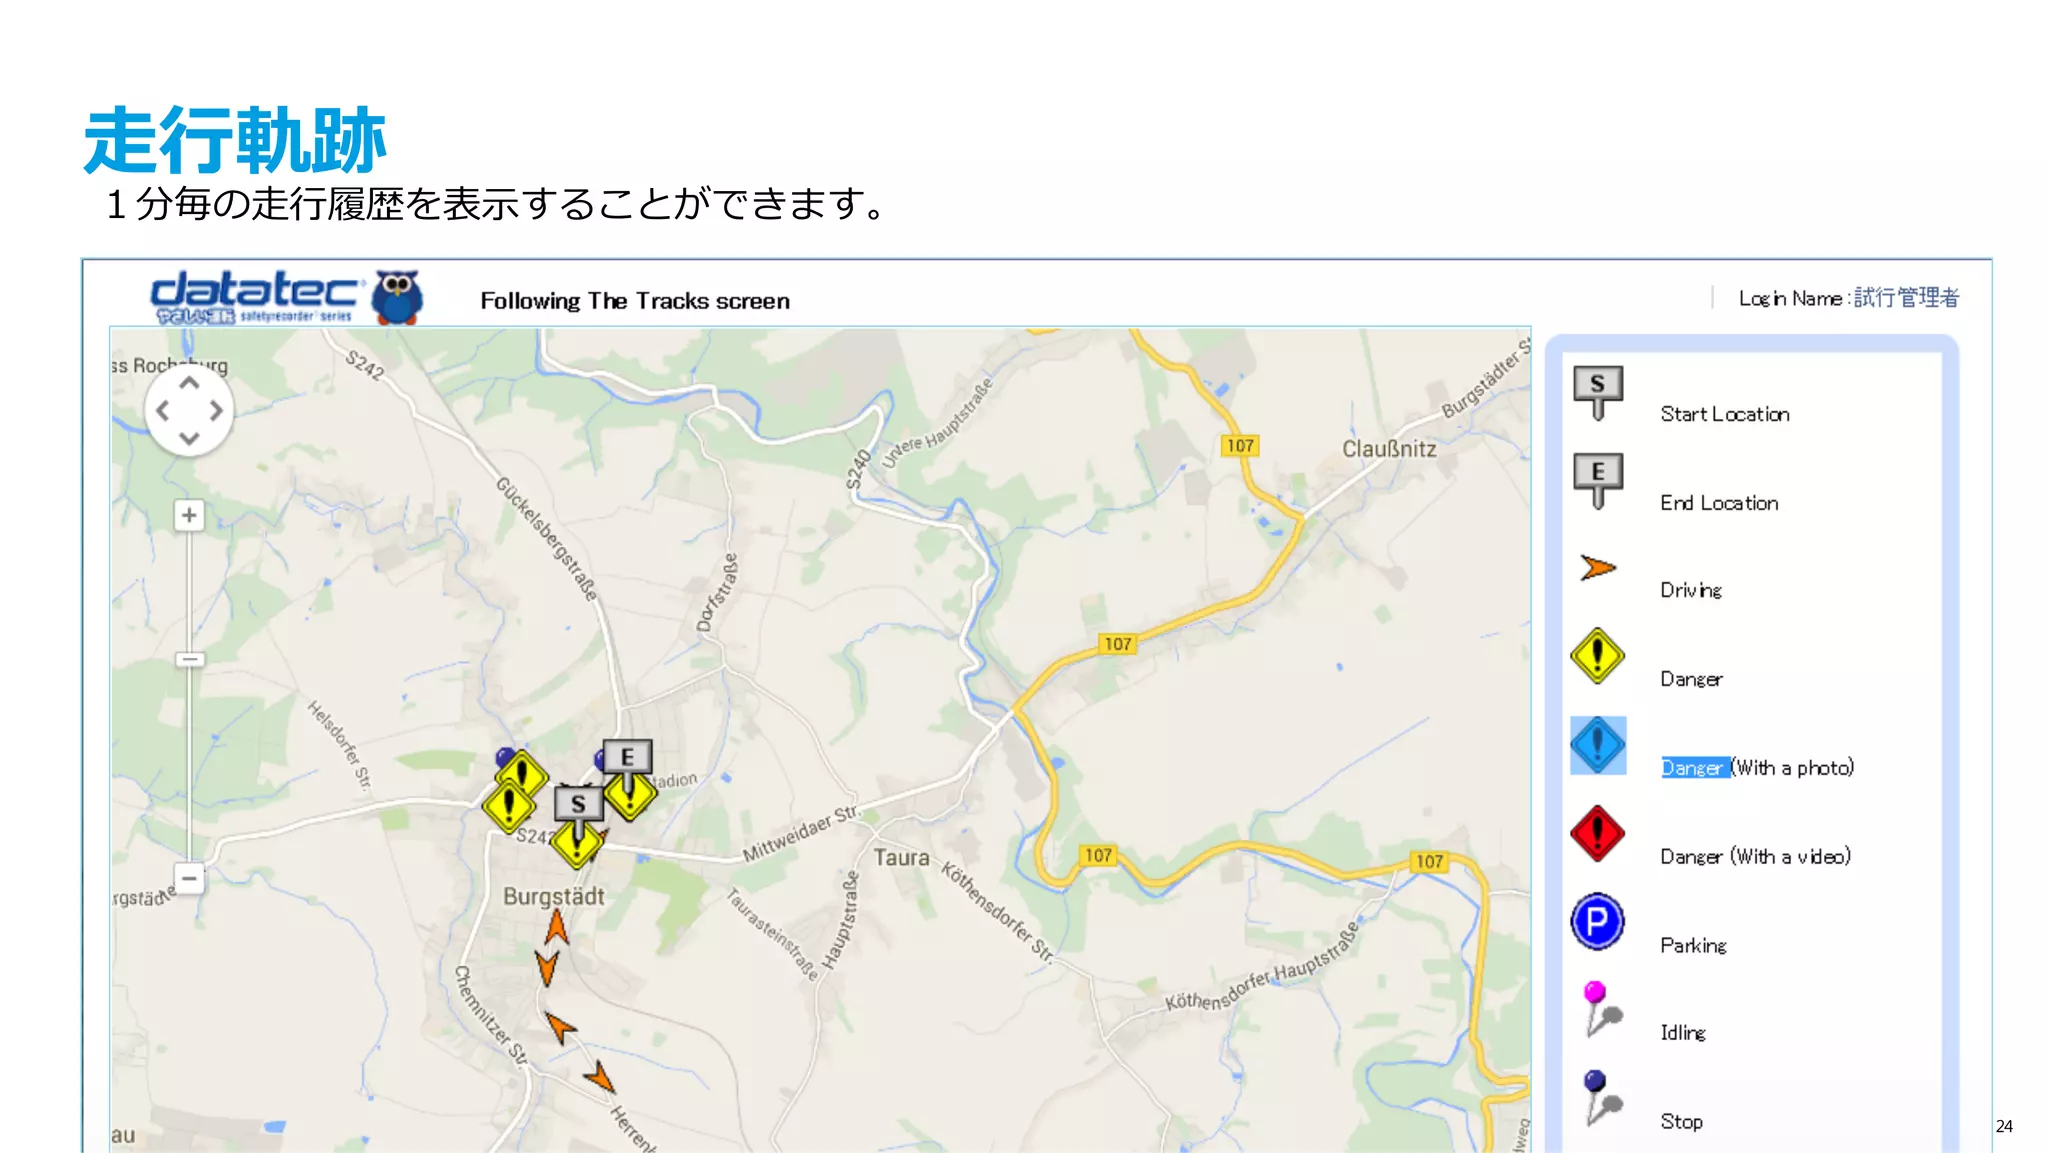Click the Dorfstraße road label on map
Image resolution: width=2048 pixels, height=1153 pixels.
pyautogui.click(x=717, y=593)
